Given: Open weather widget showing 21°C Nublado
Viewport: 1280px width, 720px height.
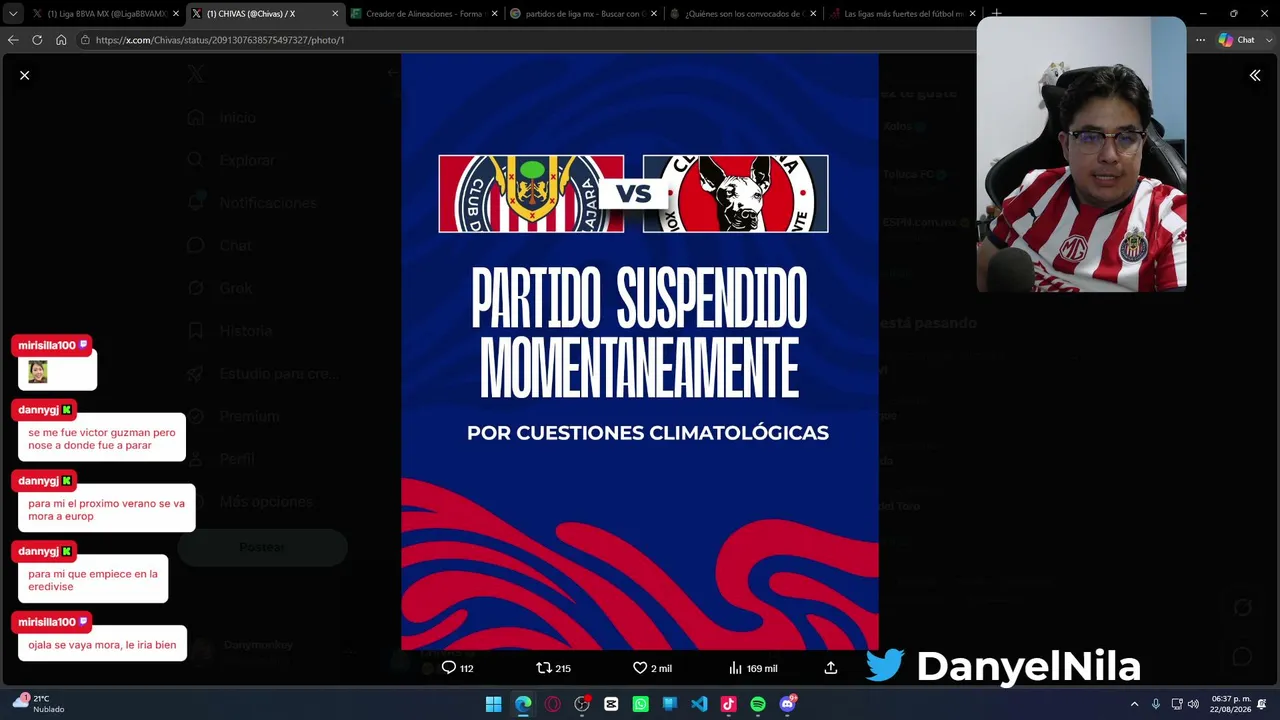Looking at the screenshot, I should [38, 704].
